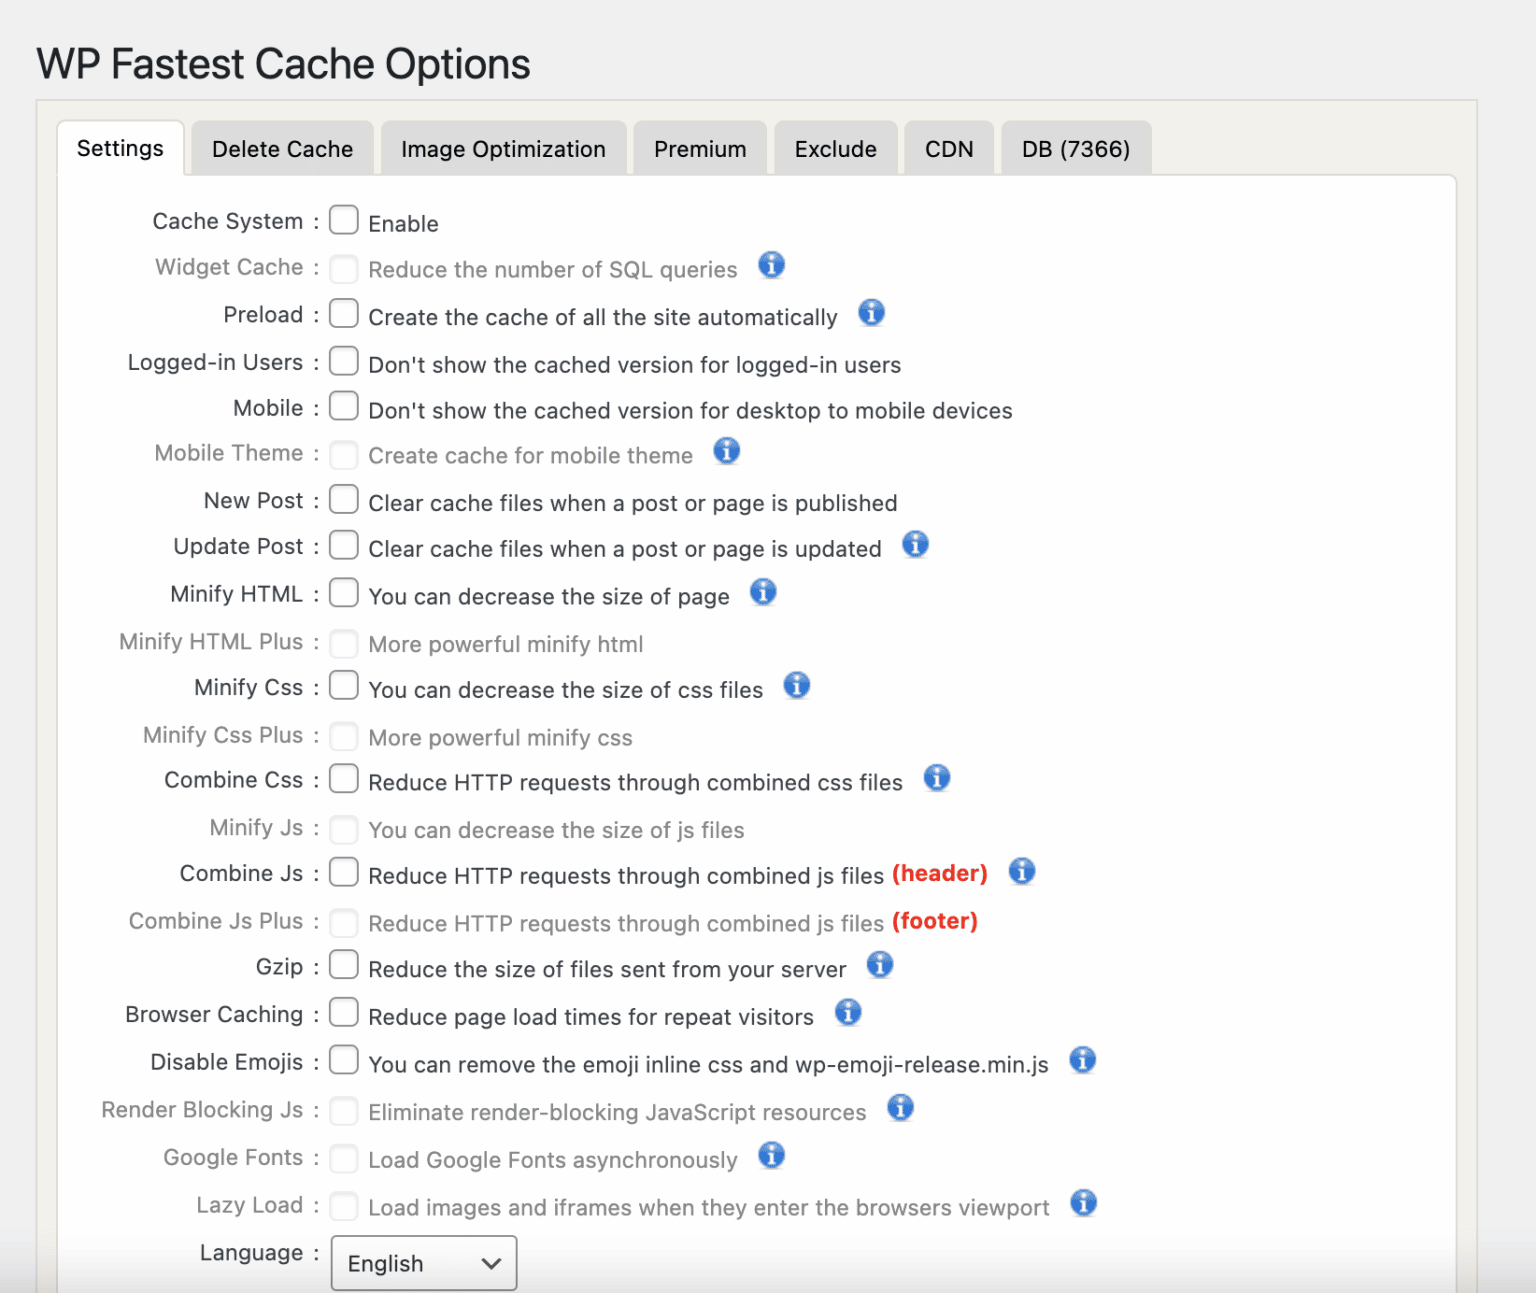Open the Language dropdown
1536x1293 pixels.
tap(423, 1262)
